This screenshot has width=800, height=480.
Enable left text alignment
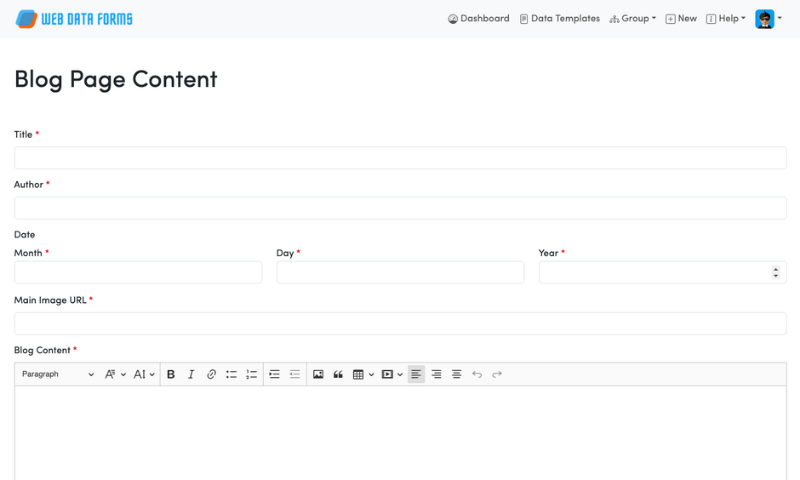(x=416, y=374)
